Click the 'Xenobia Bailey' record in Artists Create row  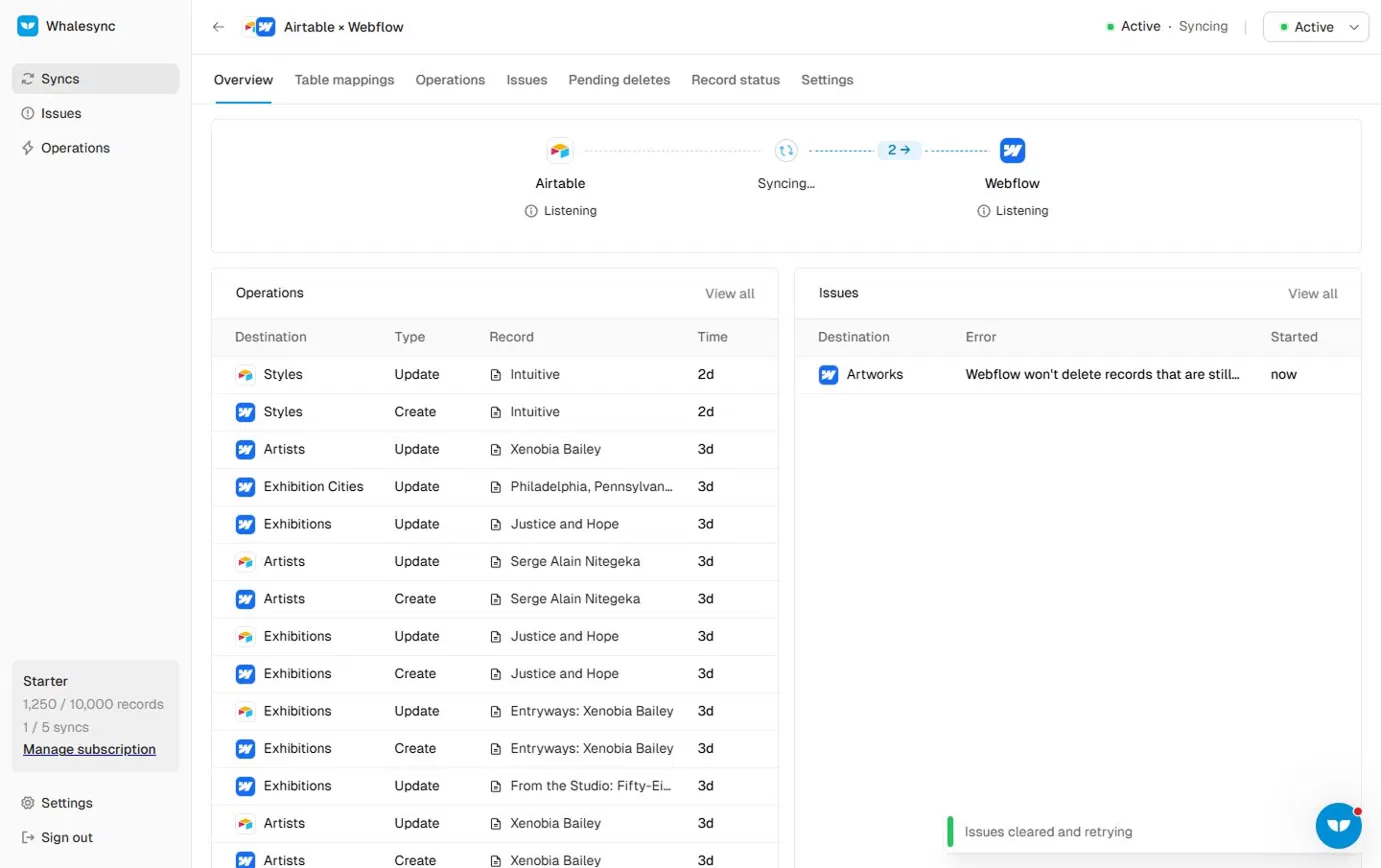556,861
